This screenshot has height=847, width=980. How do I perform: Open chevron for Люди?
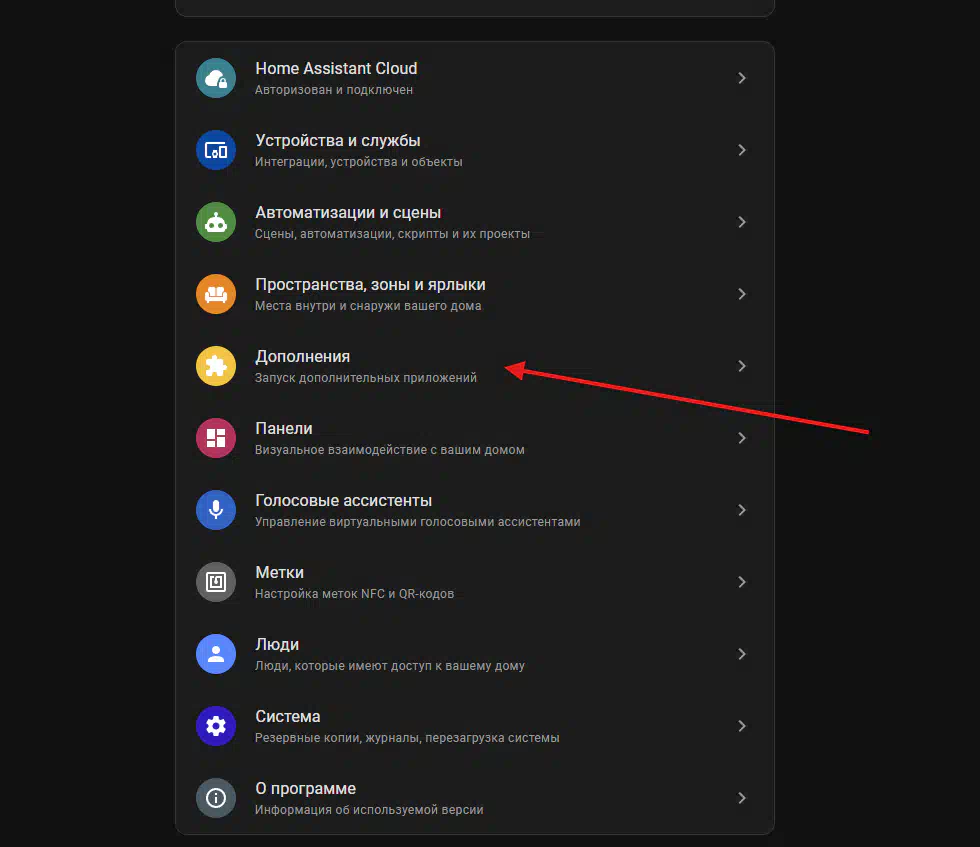(x=742, y=654)
